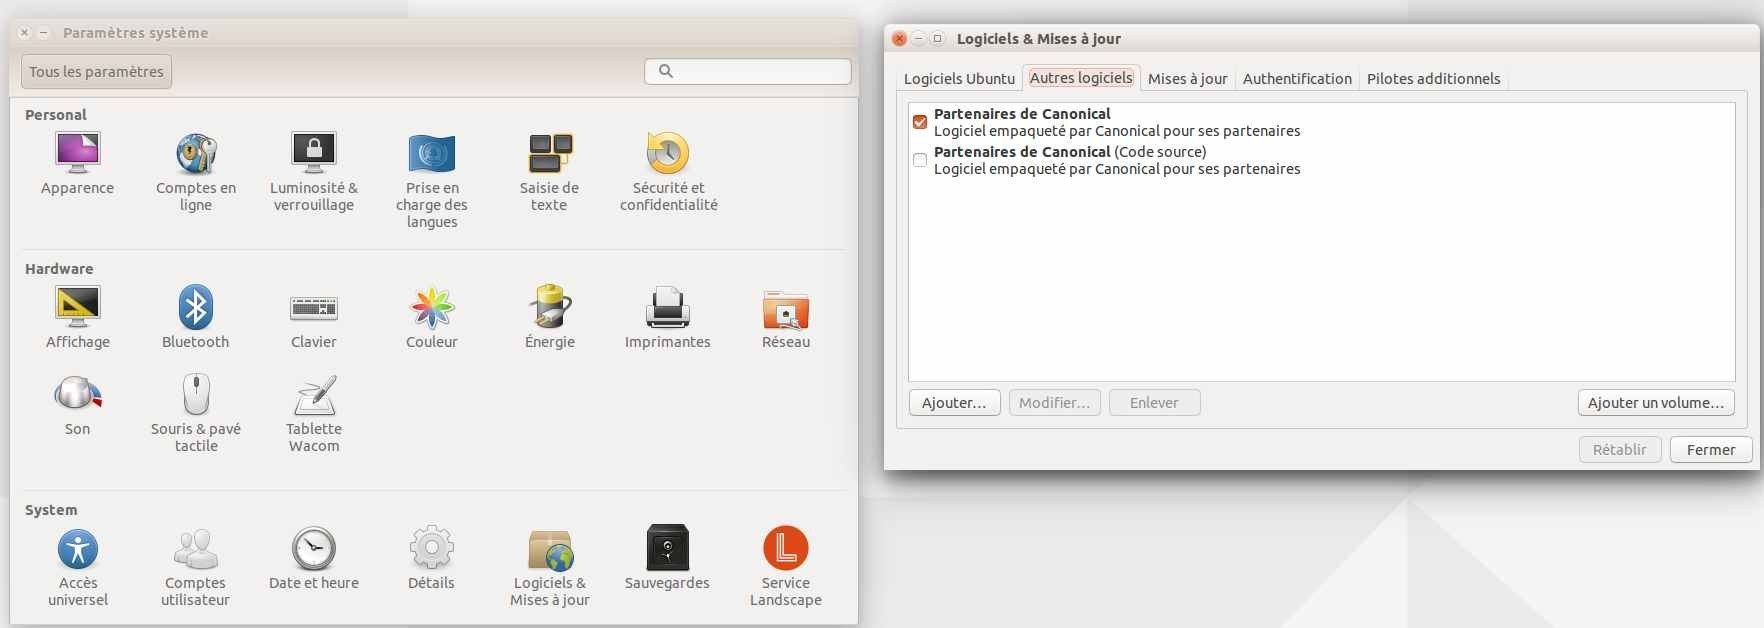The width and height of the screenshot is (1764, 628).
Task: Click Ajouter un volume... button
Action: click(x=1655, y=403)
